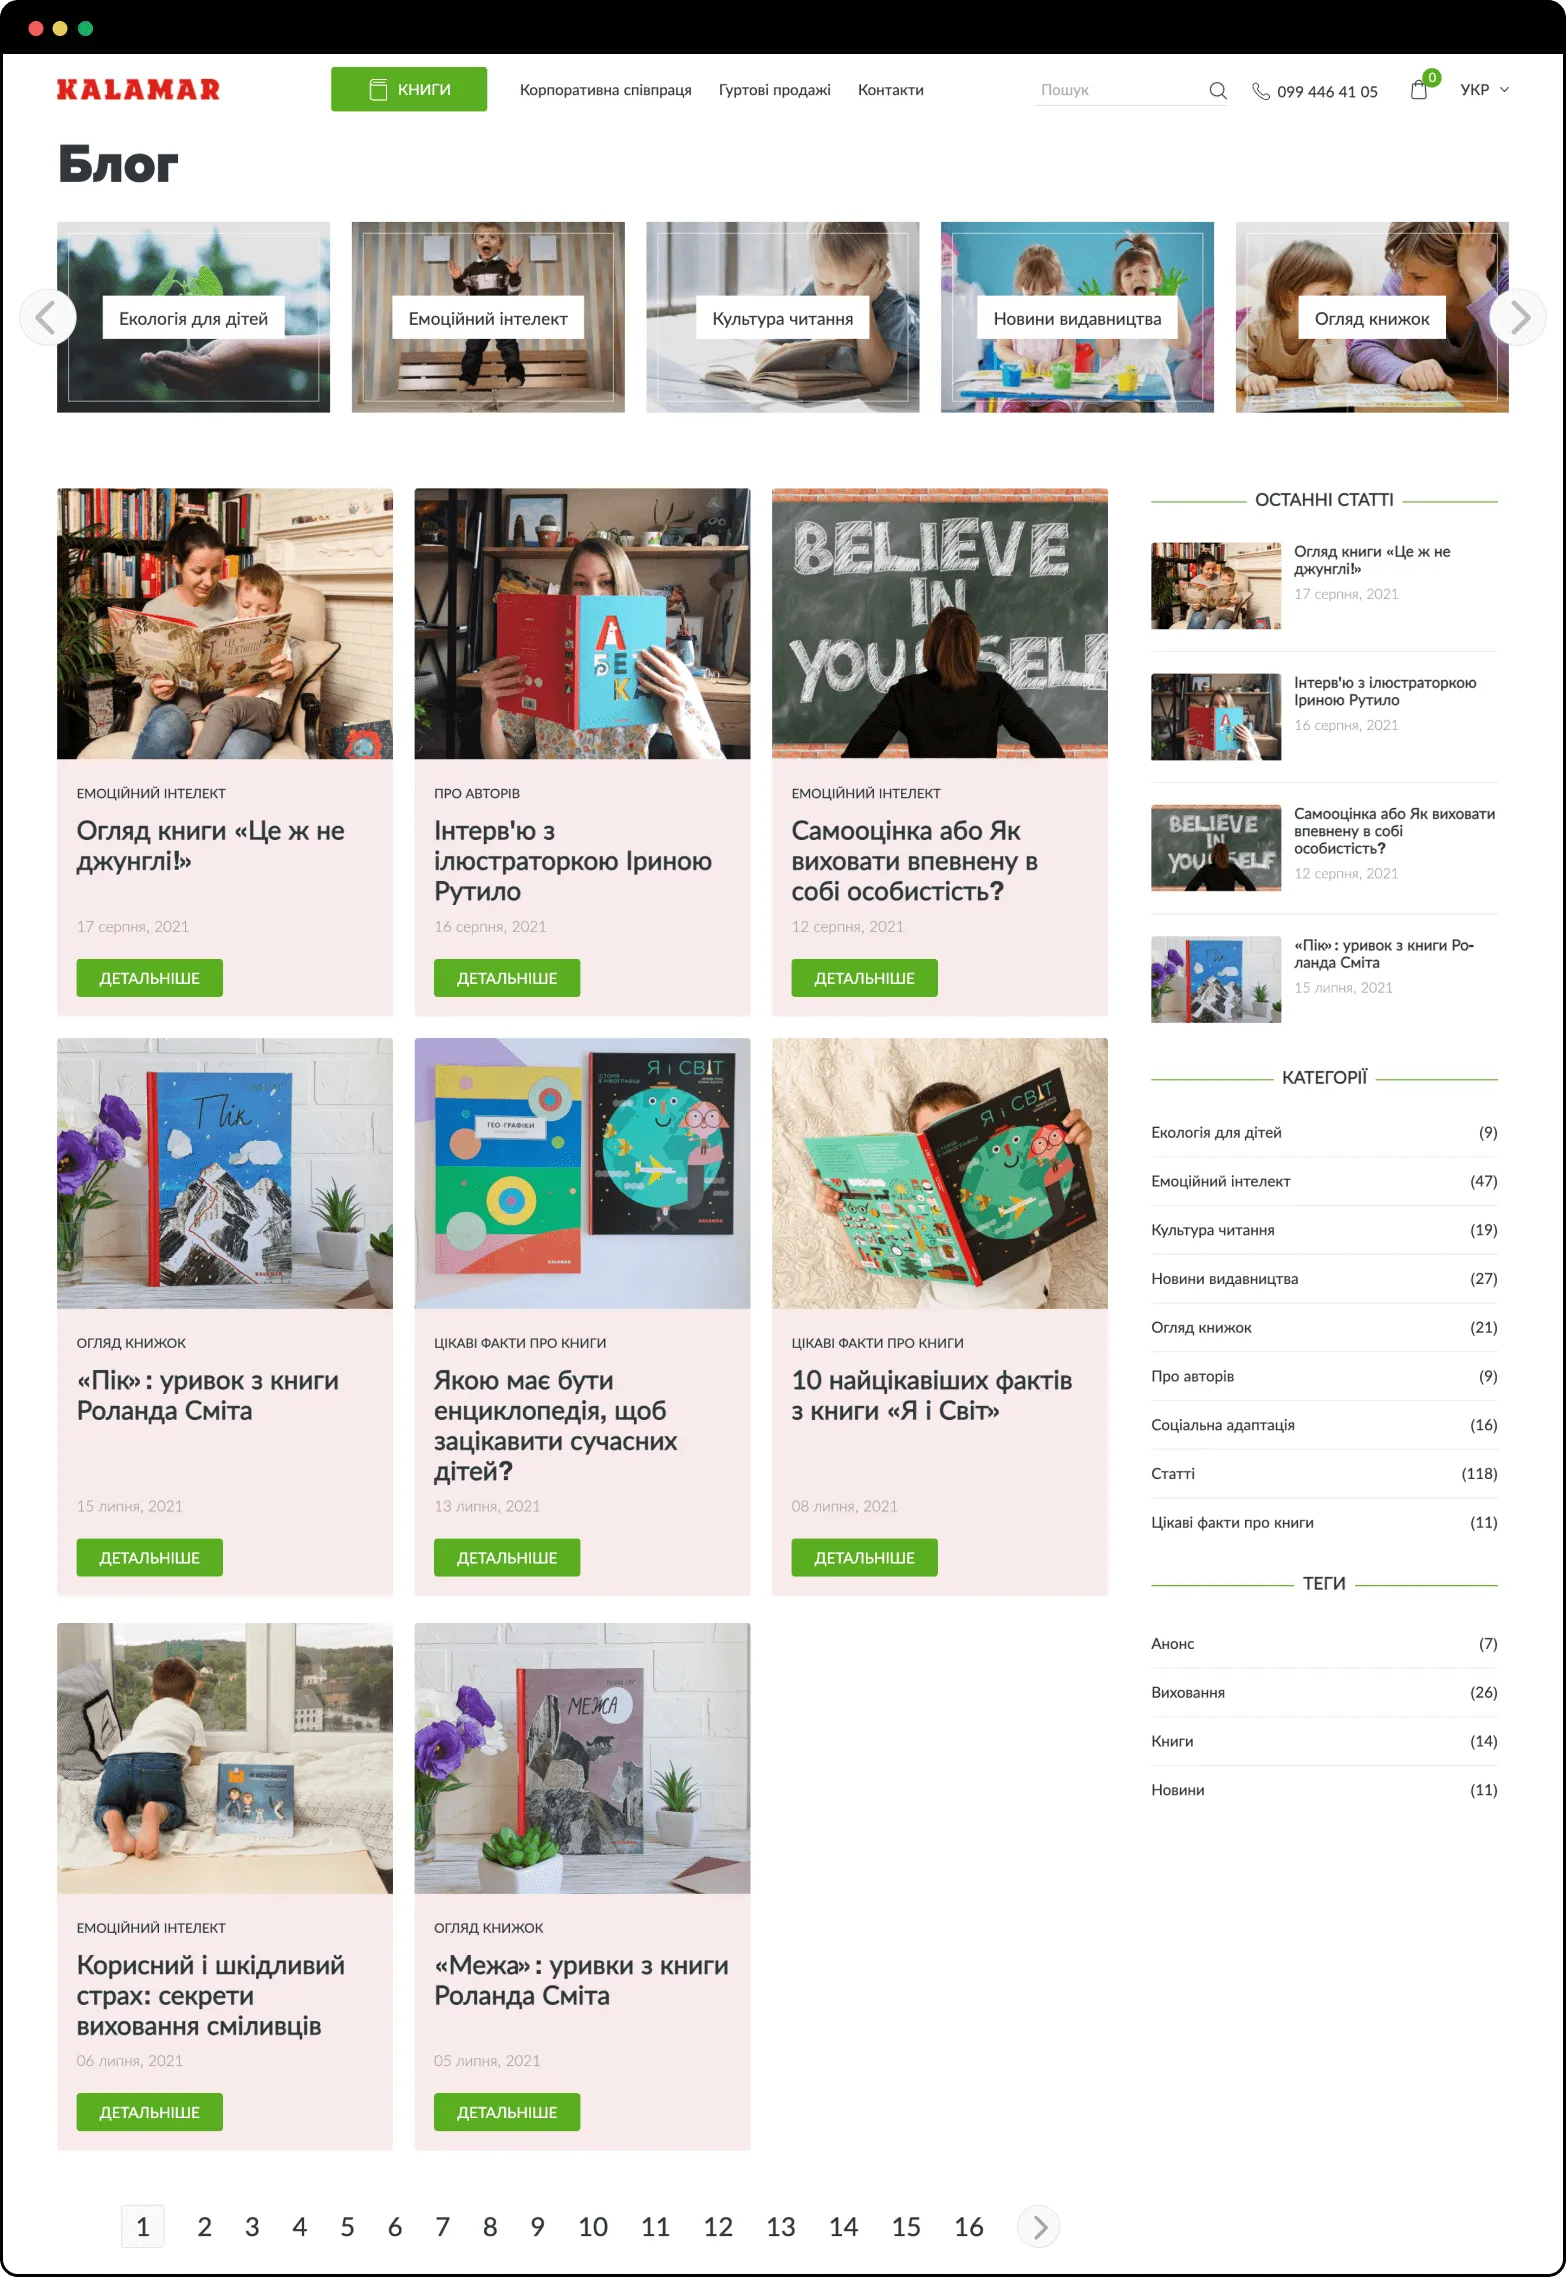Expand the УКР language dropdown

click(x=1485, y=89)
